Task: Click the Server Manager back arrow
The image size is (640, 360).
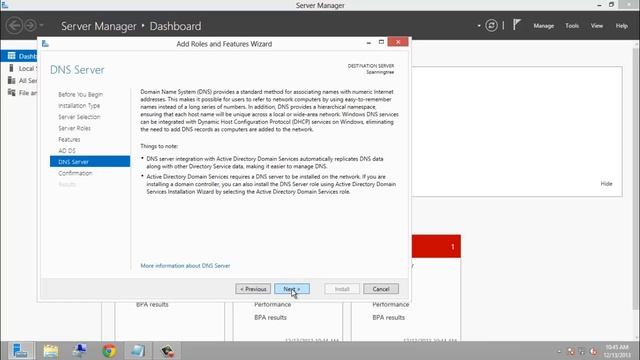Action: (14, 26)
